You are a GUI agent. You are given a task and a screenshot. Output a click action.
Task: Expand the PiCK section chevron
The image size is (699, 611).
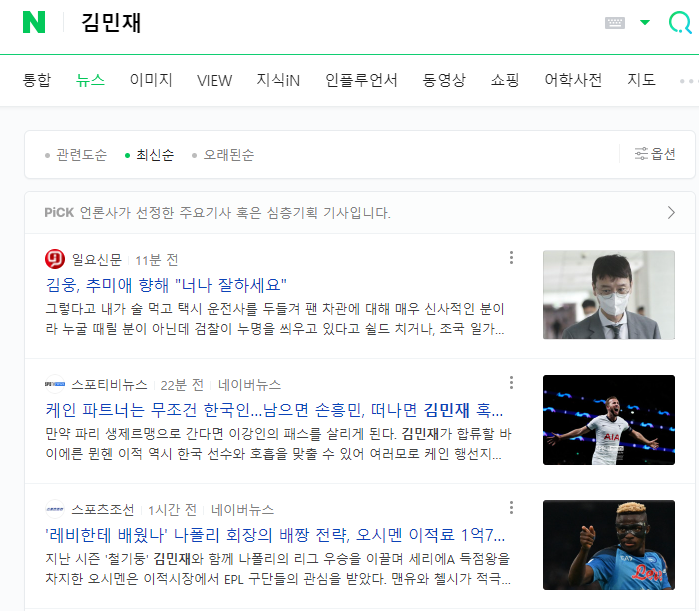tap(671, 213)
